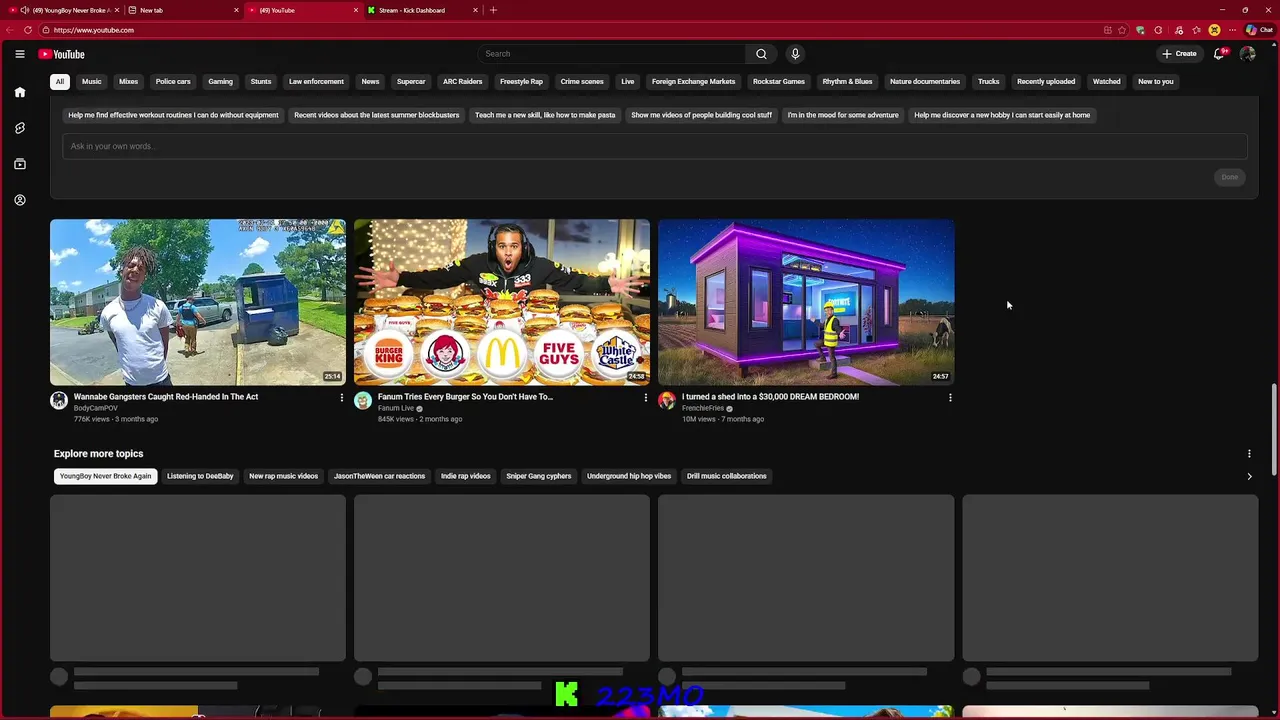
Task: Open the YouTube account avatar menu
Action: point(1247,54)
